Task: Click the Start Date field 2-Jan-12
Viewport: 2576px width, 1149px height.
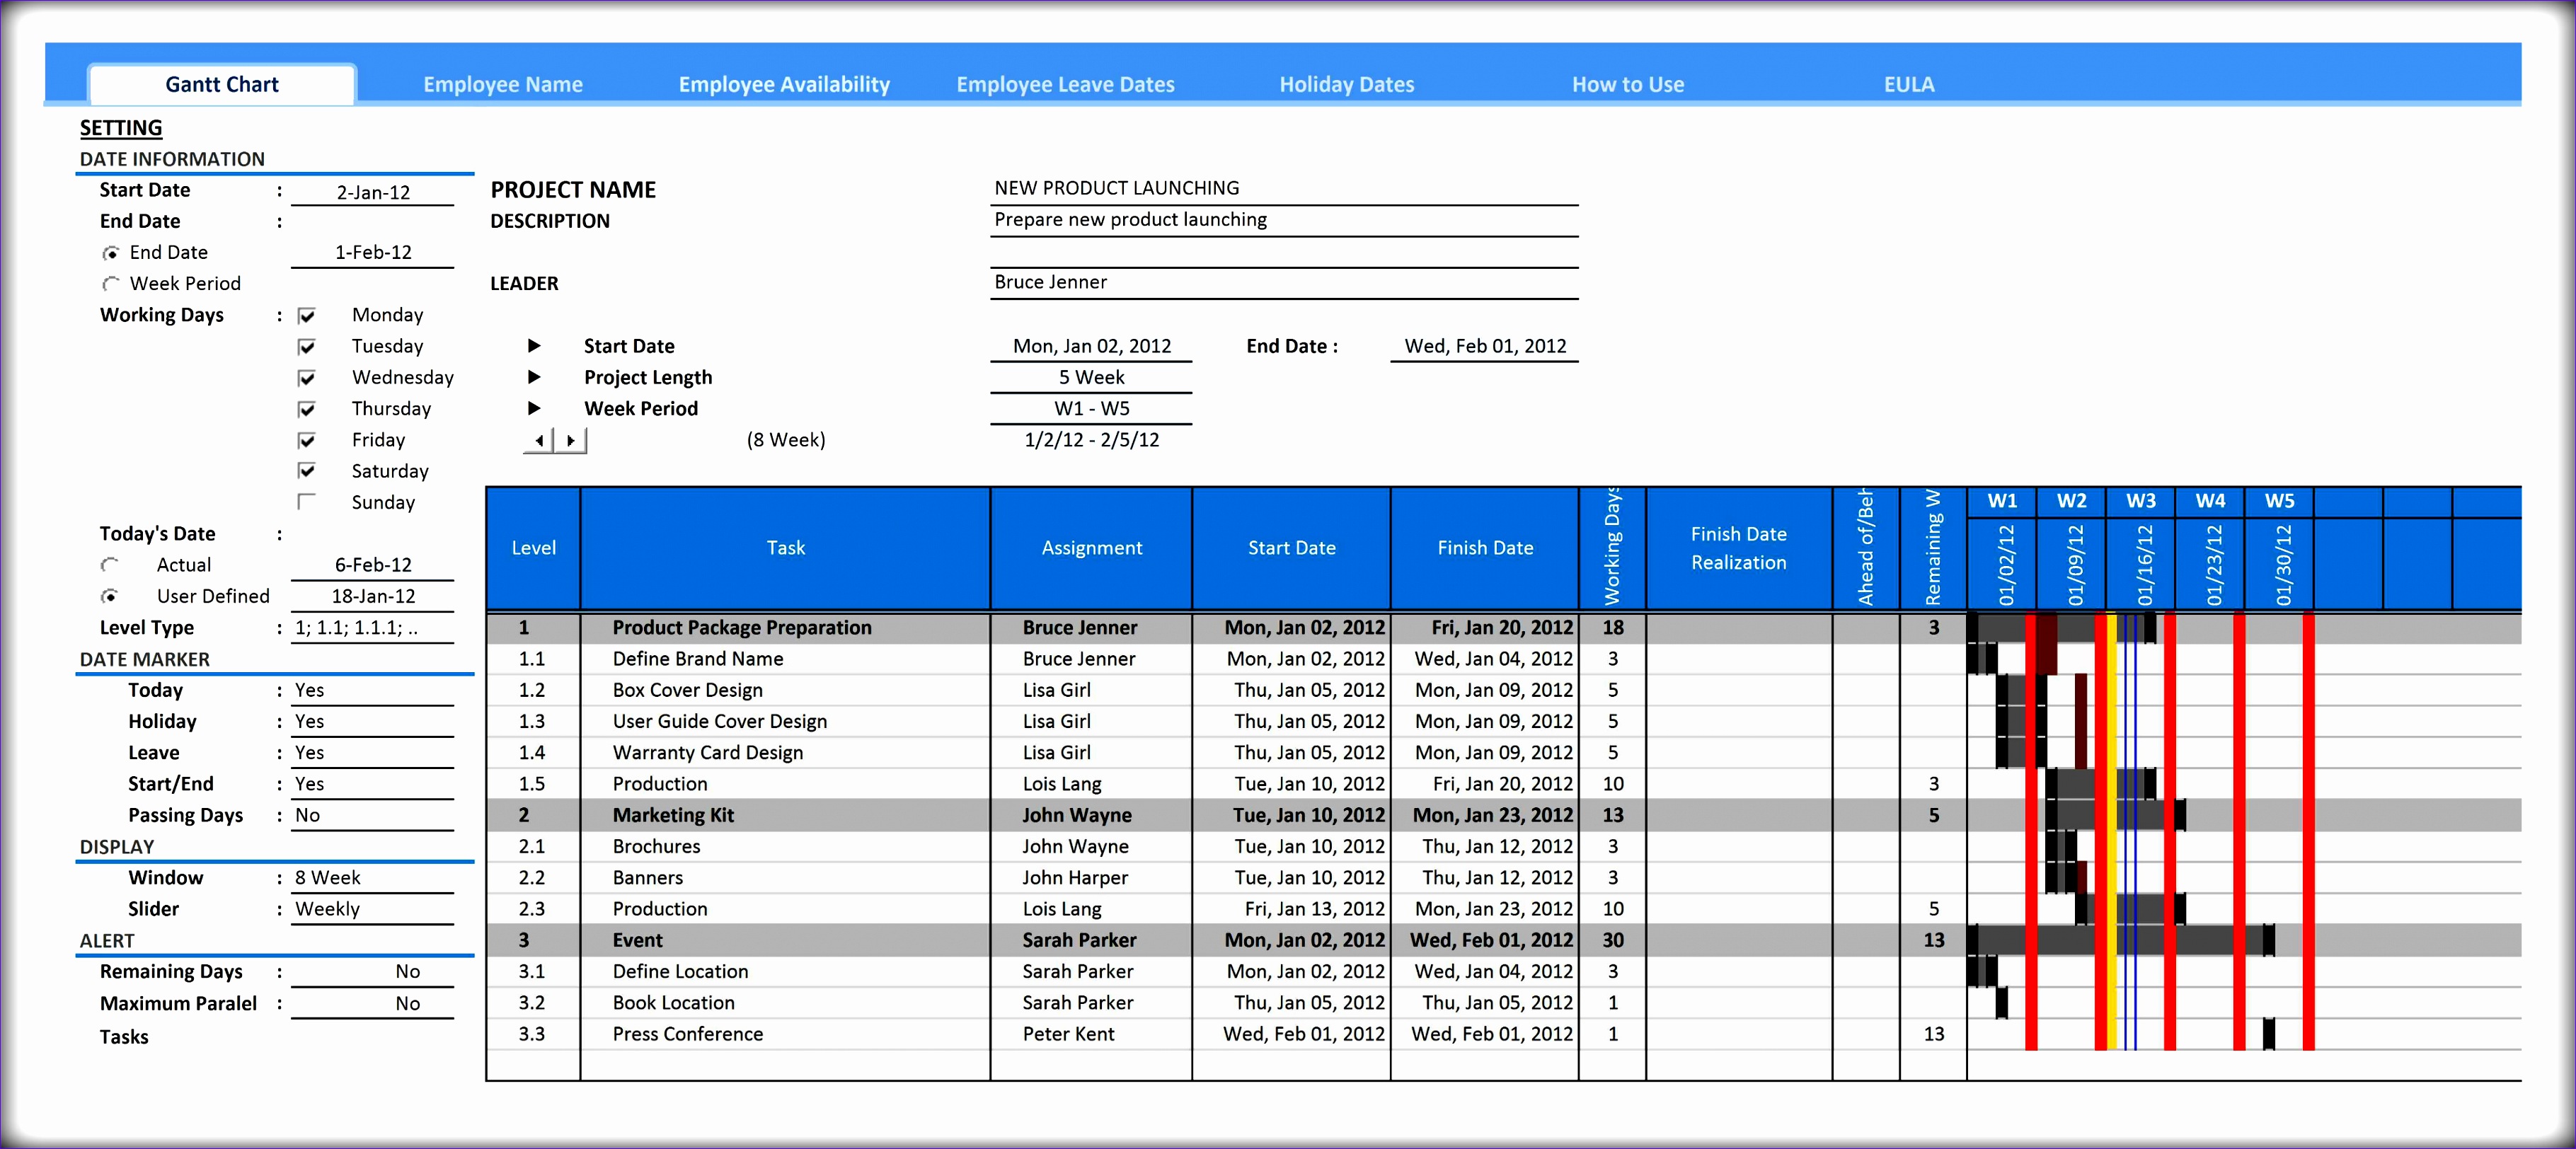Action: point(372,192)
